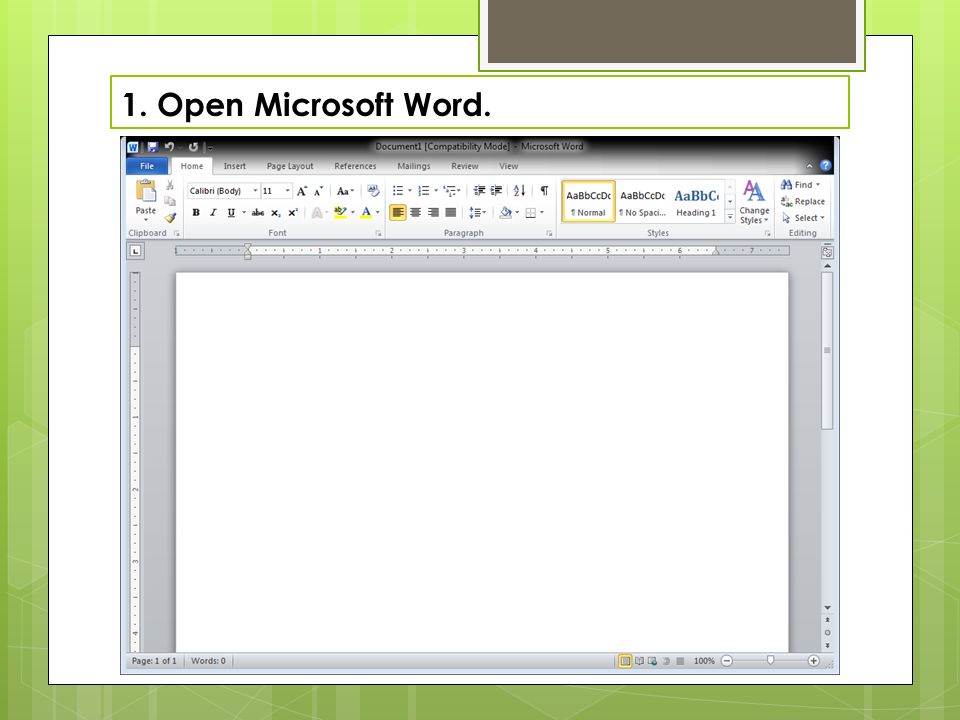Switch to the Page Layout tab
960x720 pixels.
(x=290, y=166)
